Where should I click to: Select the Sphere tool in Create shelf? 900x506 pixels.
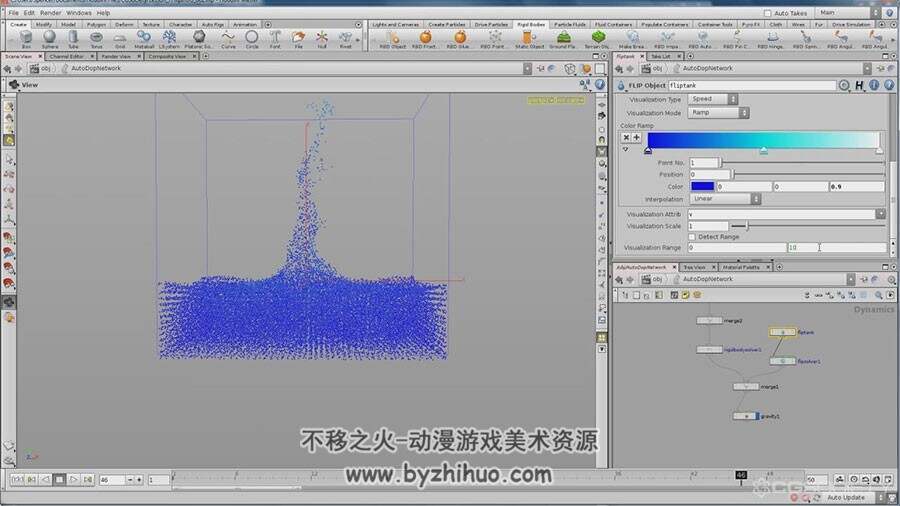point(50,39)
